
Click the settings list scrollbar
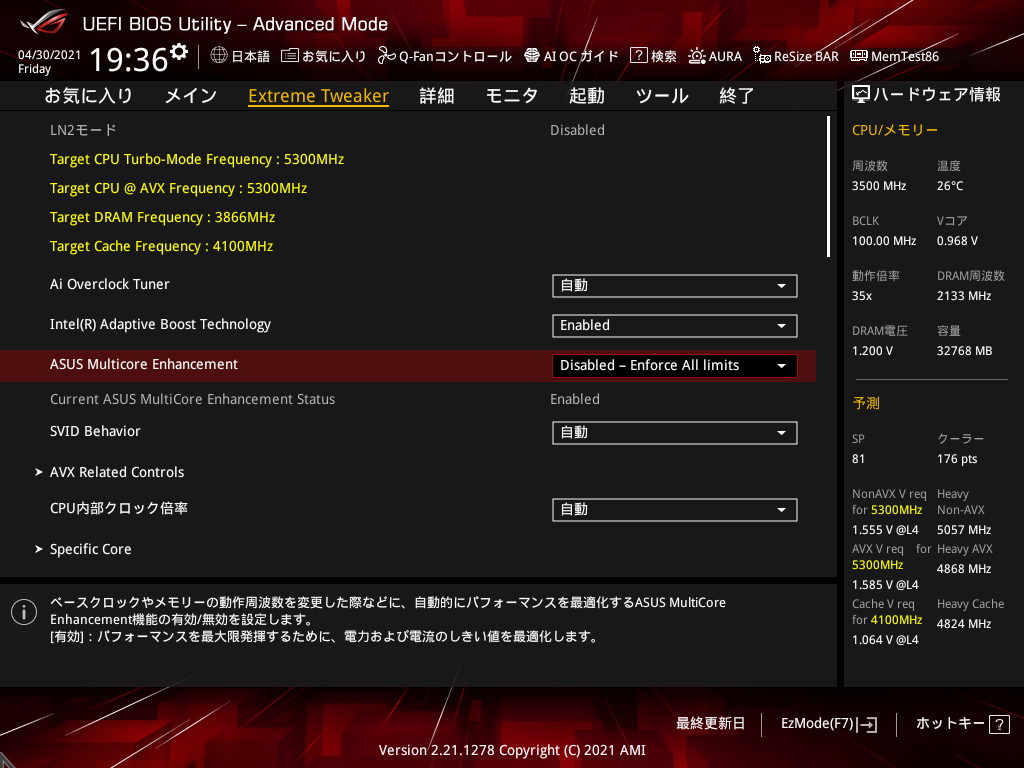point(828,186)
